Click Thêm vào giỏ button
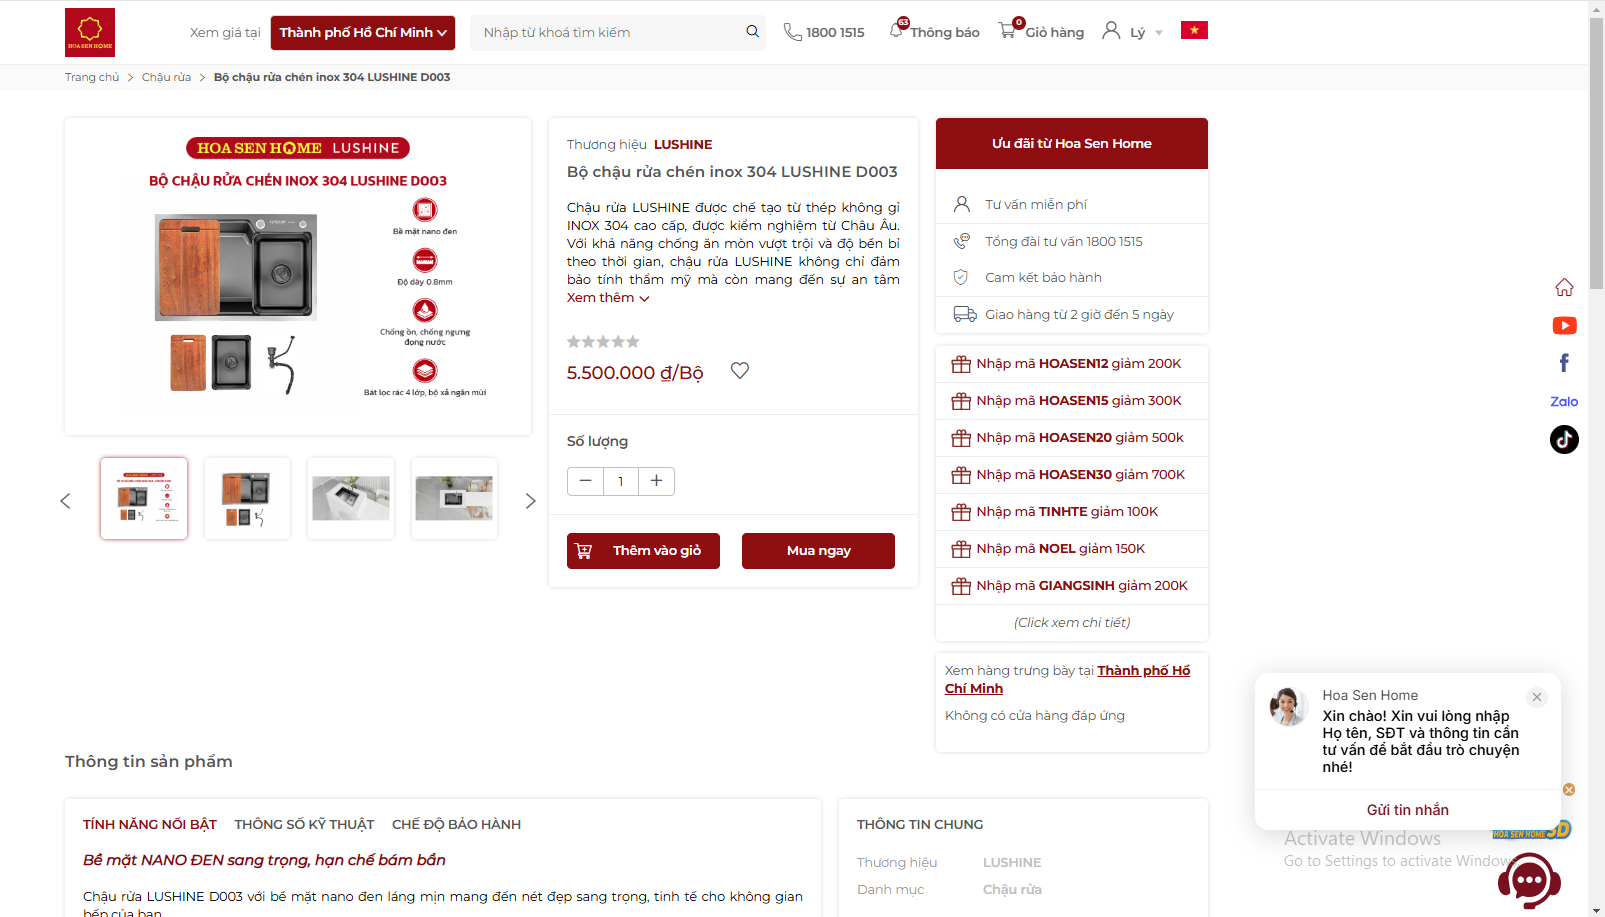Screen dimensions: 1605x917 pyautogui.click(x=643, y=551)
